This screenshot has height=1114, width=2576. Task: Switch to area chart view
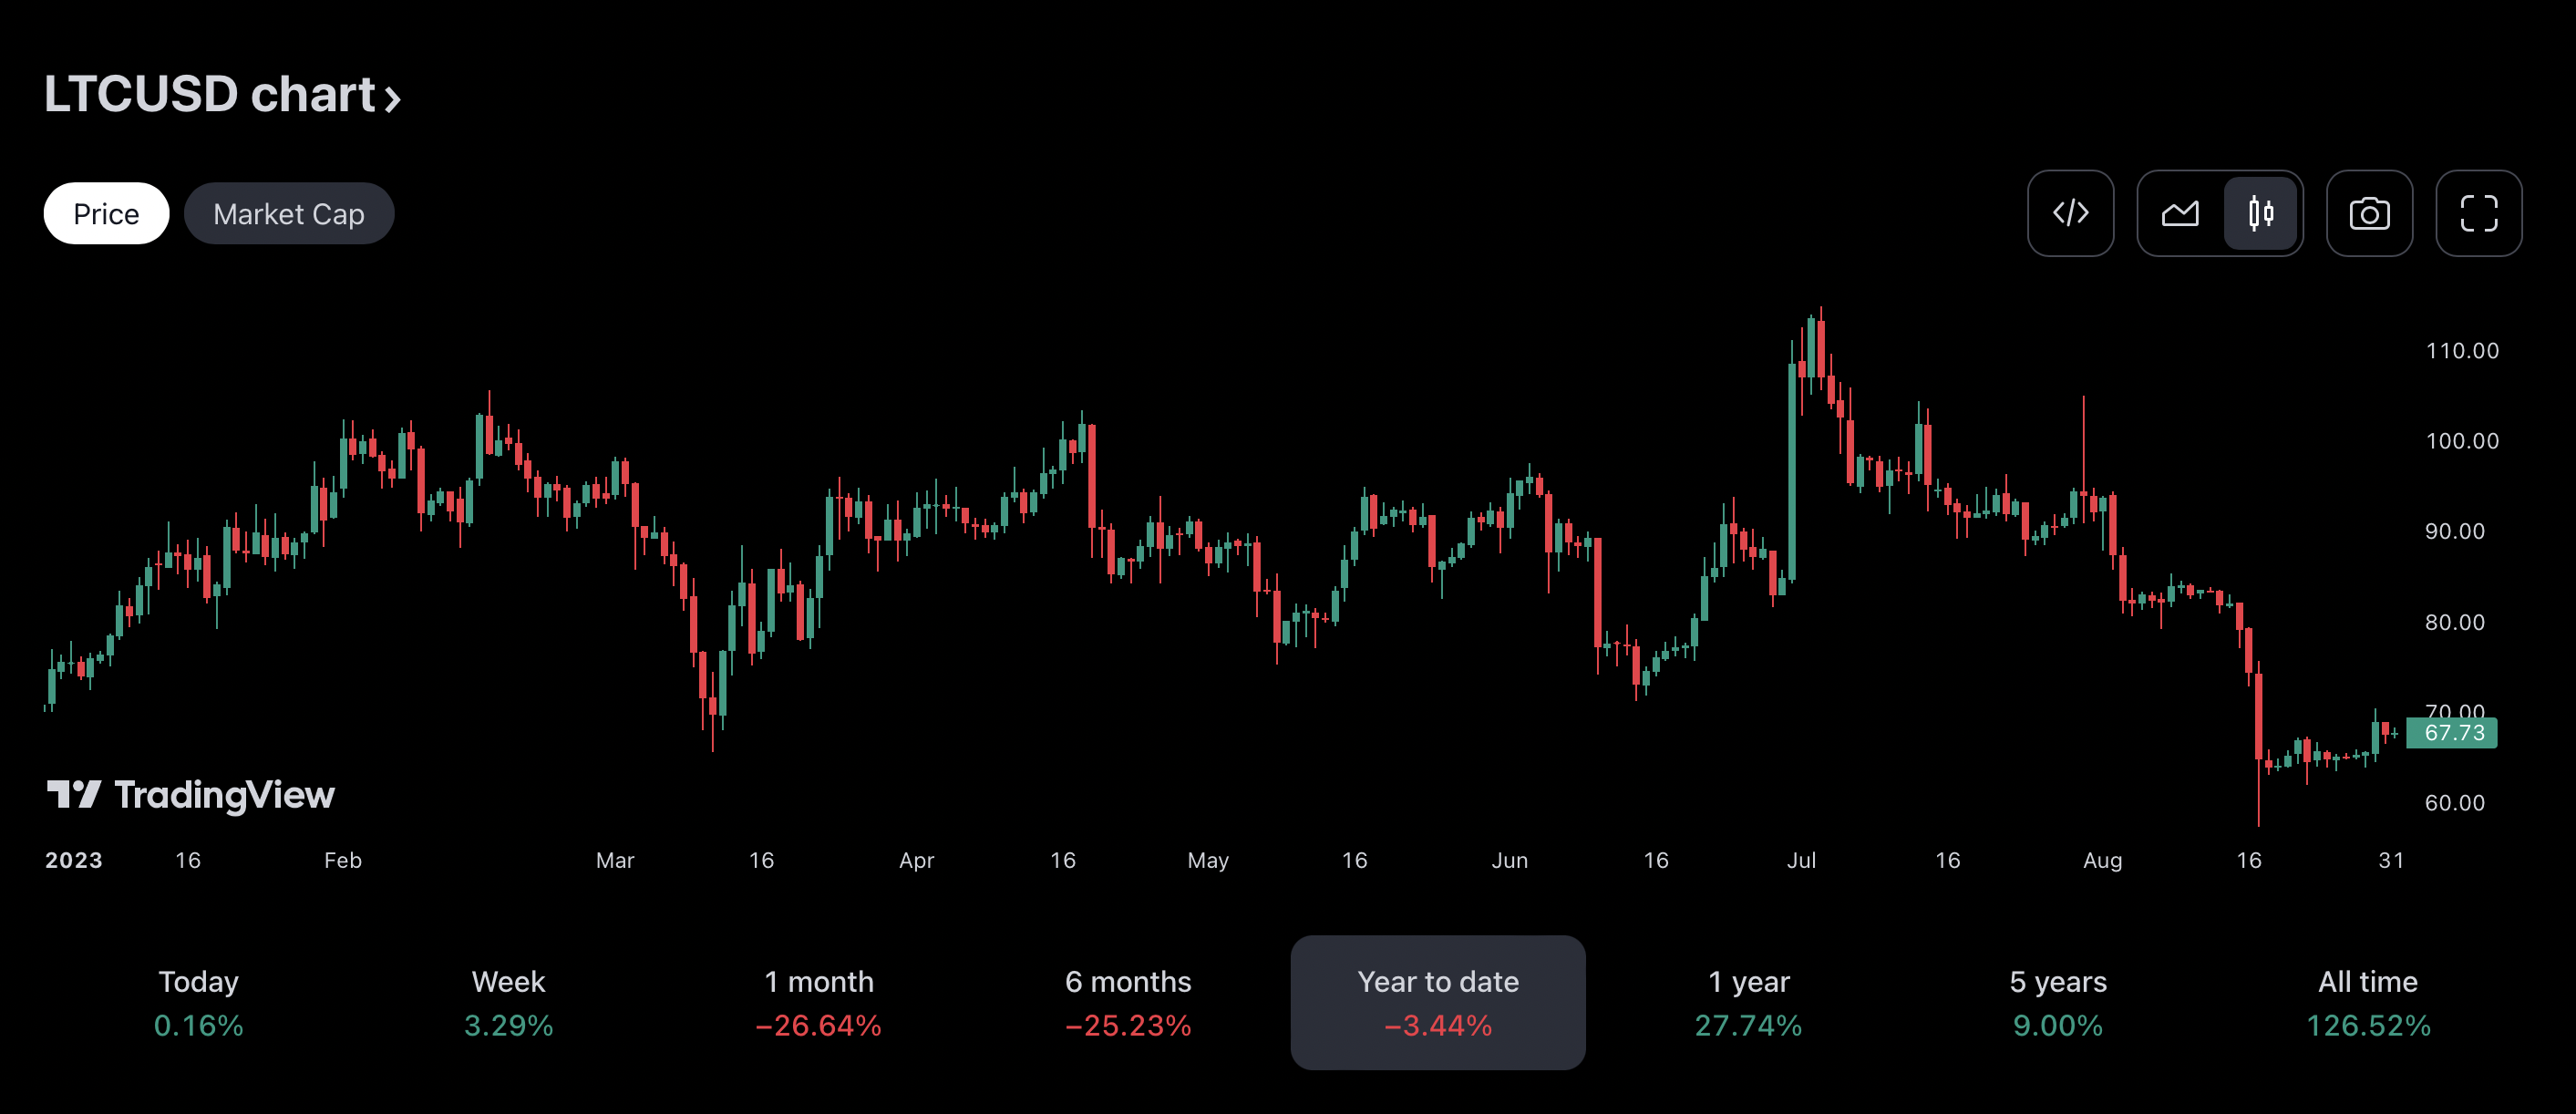click(2180, 213)
